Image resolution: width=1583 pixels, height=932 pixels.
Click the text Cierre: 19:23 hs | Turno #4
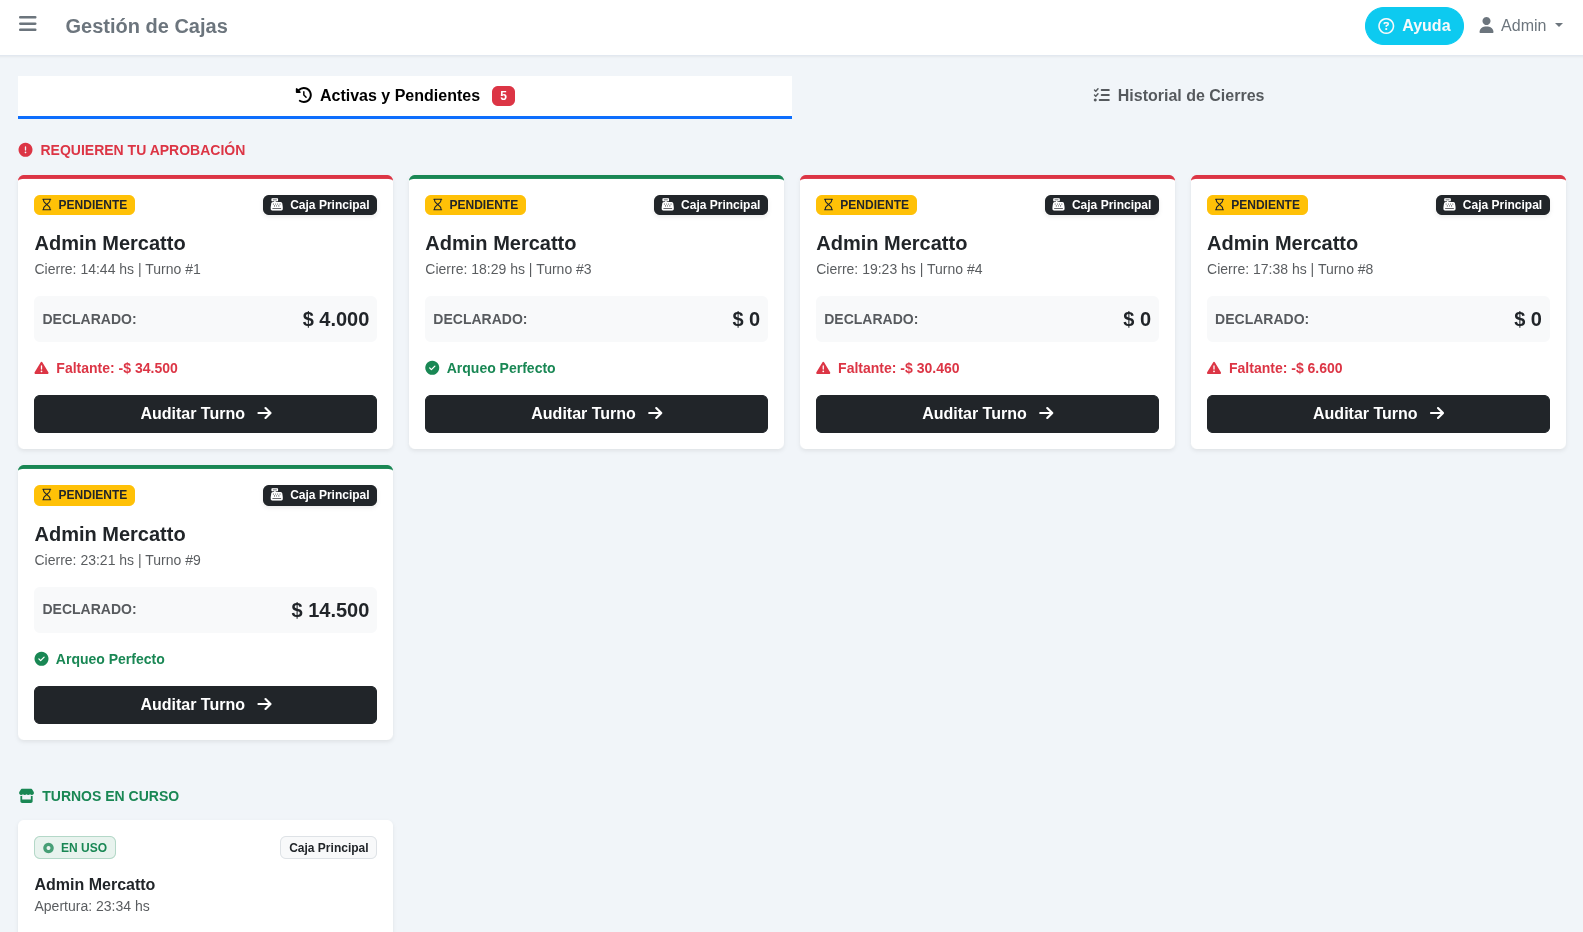point(899,269)
